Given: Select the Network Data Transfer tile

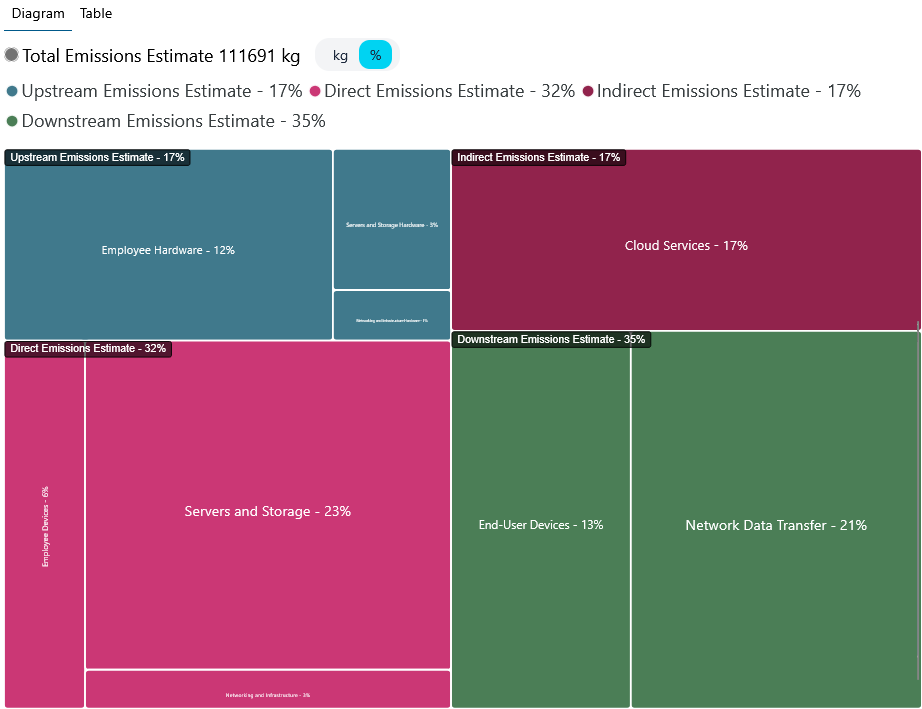Looking at the screenshot, I should (775, 525).
